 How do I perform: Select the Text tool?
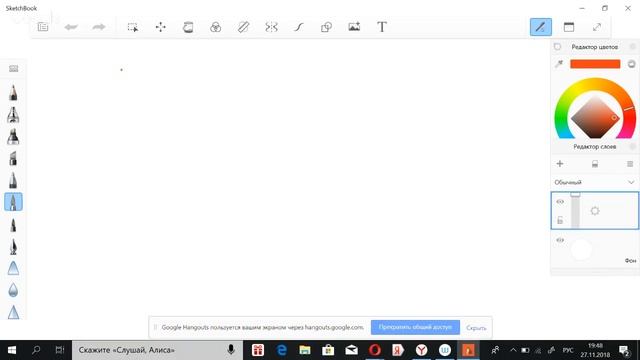382,27
